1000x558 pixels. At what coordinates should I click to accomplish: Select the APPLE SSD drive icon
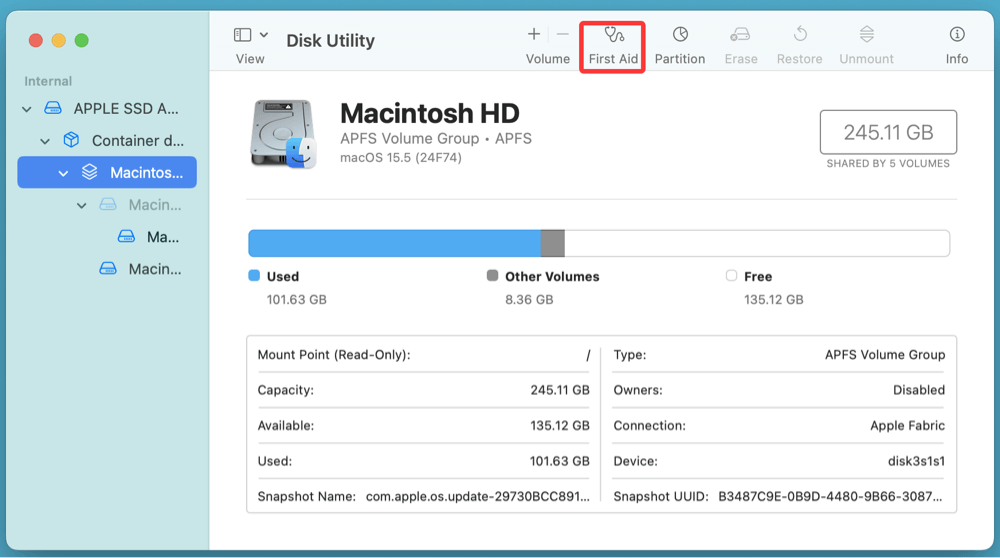click(53, 108)
